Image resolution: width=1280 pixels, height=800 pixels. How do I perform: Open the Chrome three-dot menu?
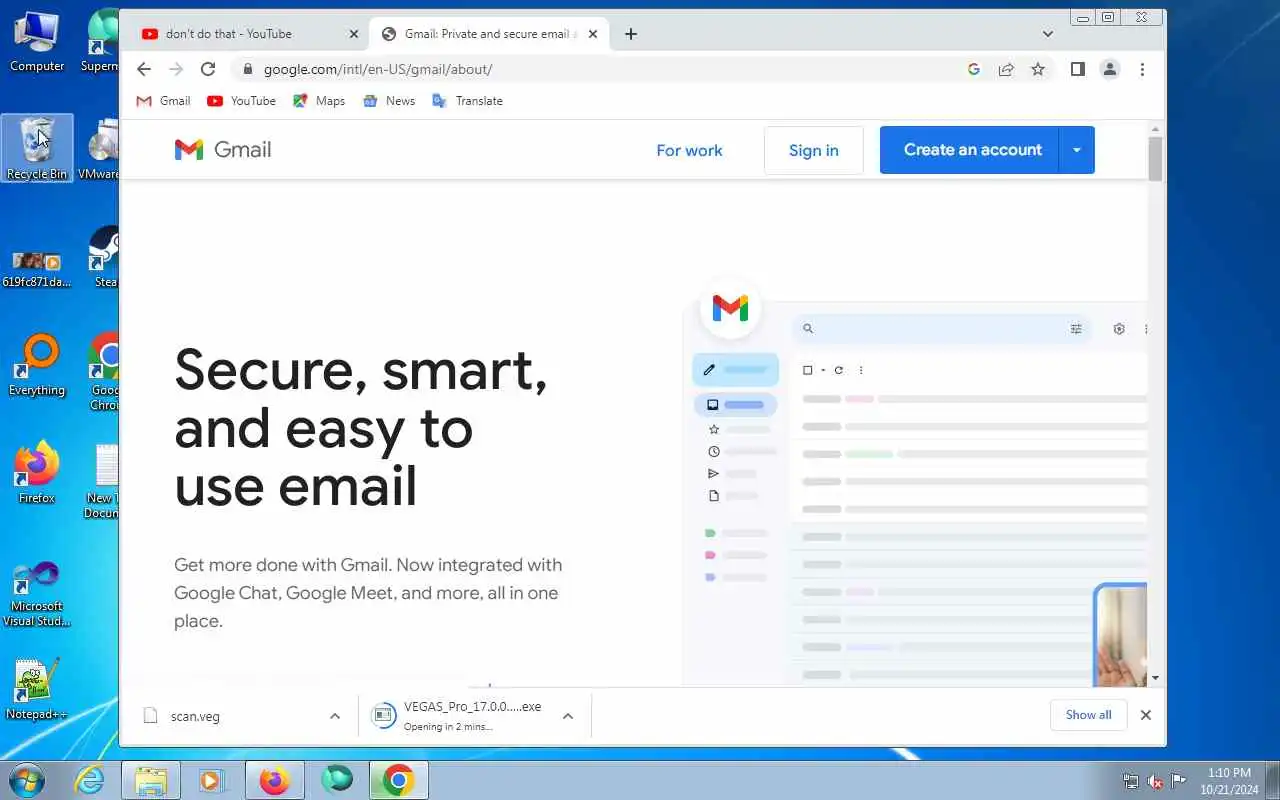click(1142, 69)
